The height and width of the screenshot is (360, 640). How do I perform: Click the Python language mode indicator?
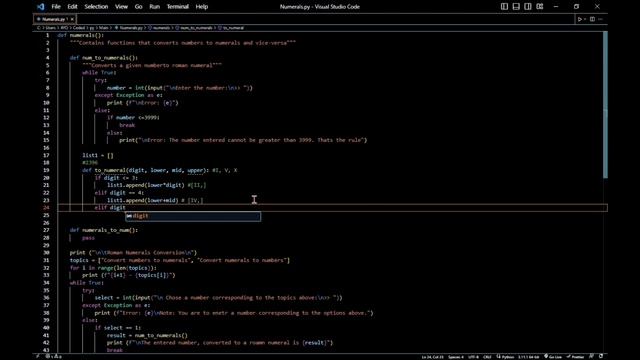point(505,357)
